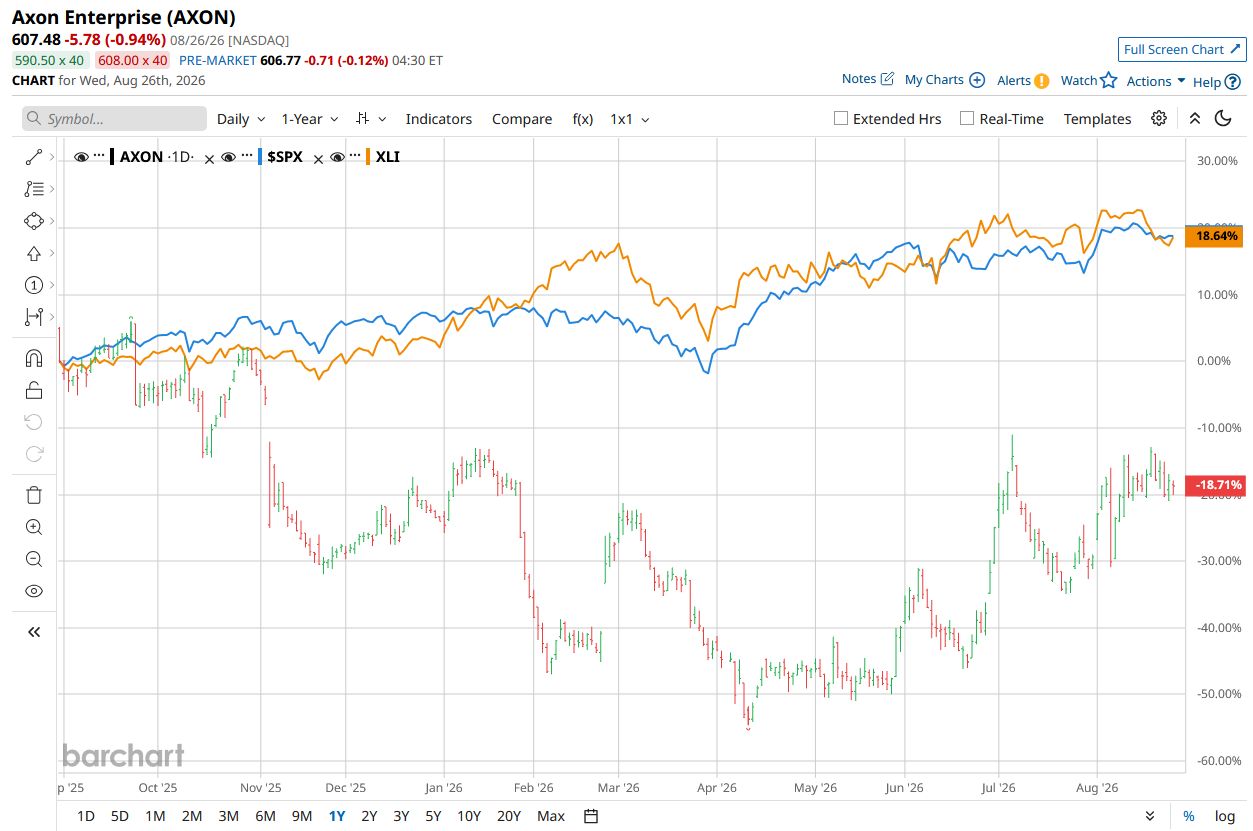Select the 5Y range tab
Image resolution: width=1253 pixels, height=831 pixels.
tap(433, 816)
